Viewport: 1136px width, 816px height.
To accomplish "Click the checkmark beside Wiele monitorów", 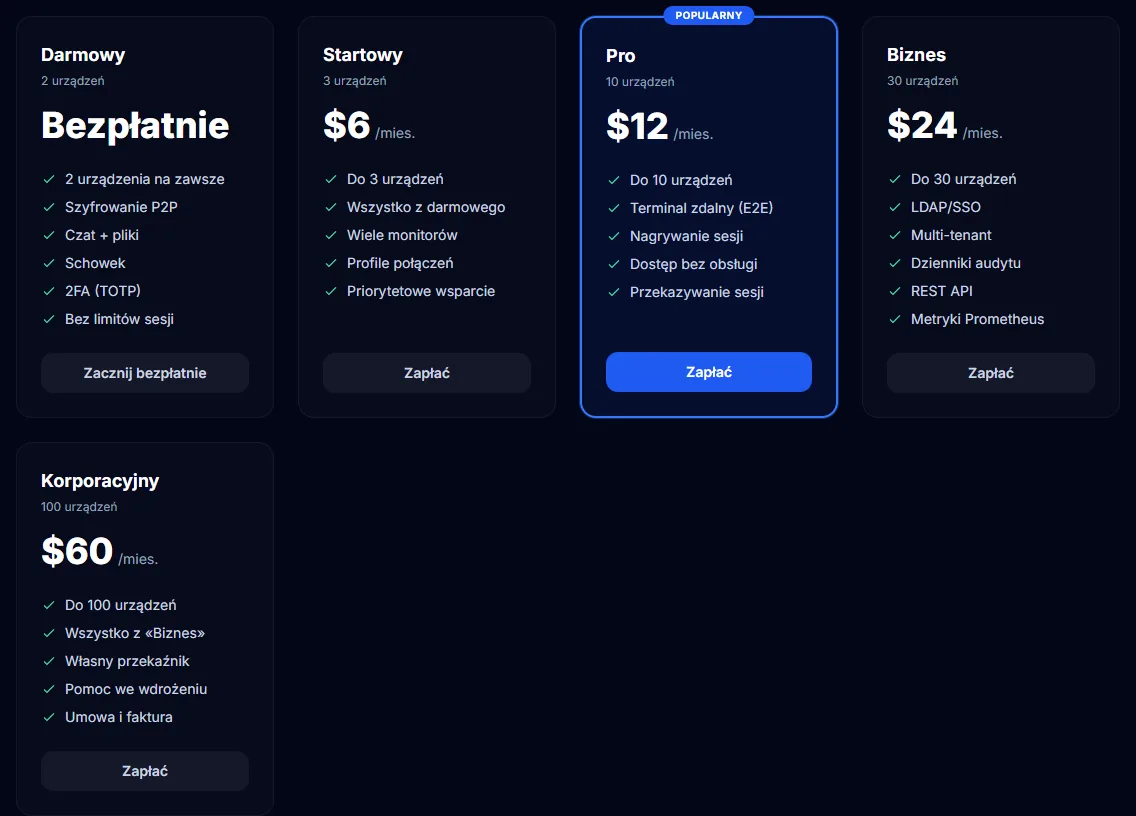I will pos(331,236).
